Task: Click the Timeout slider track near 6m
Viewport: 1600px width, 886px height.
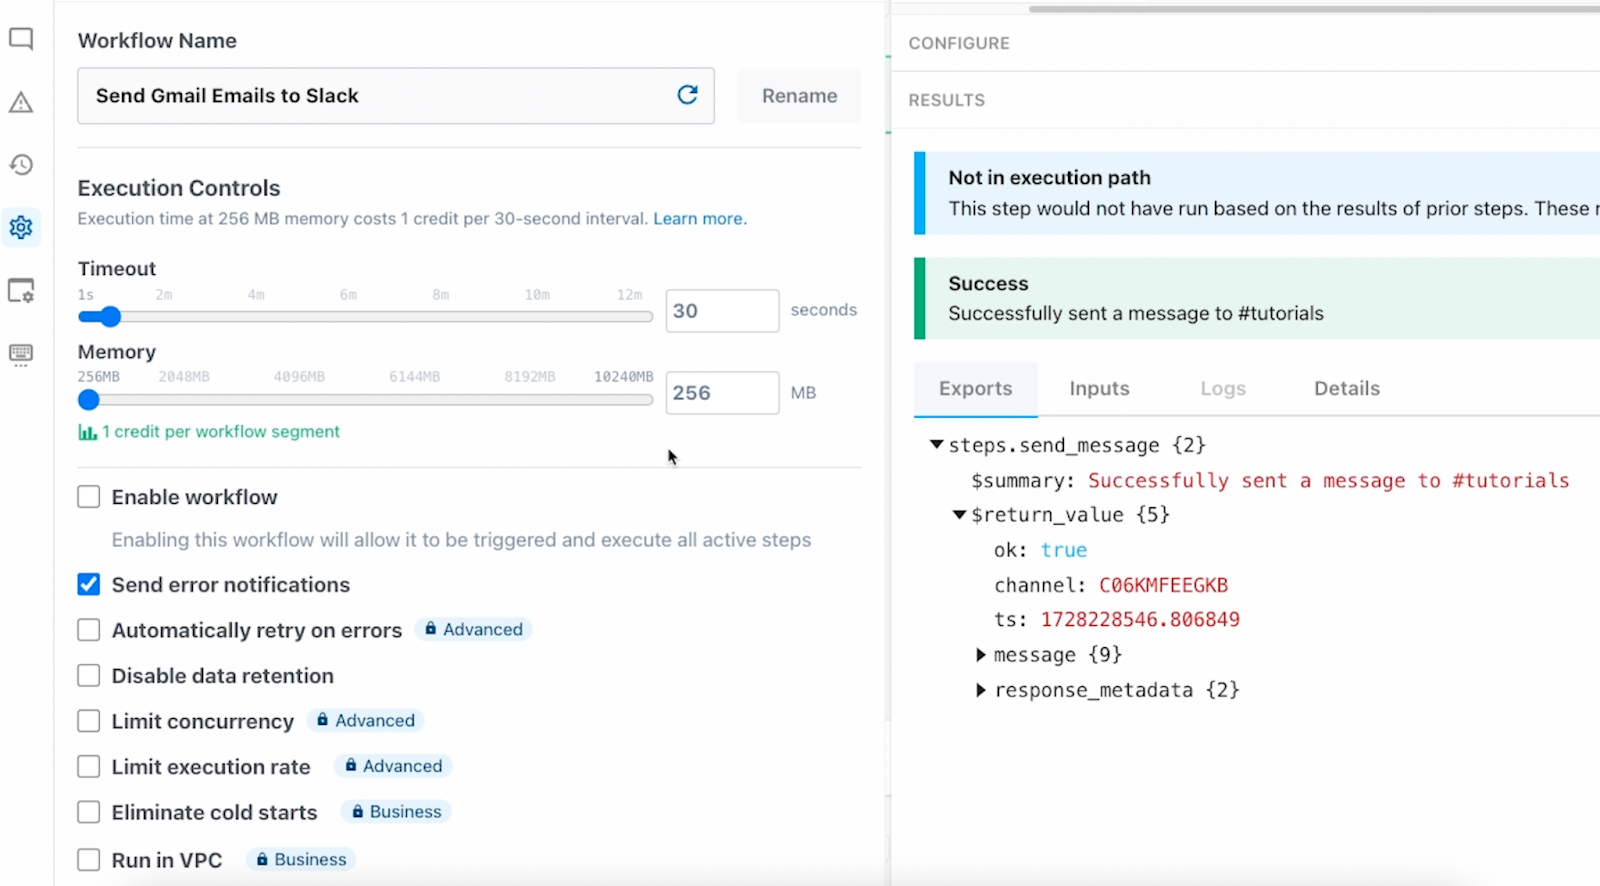Action: click(x=348, y=317)
